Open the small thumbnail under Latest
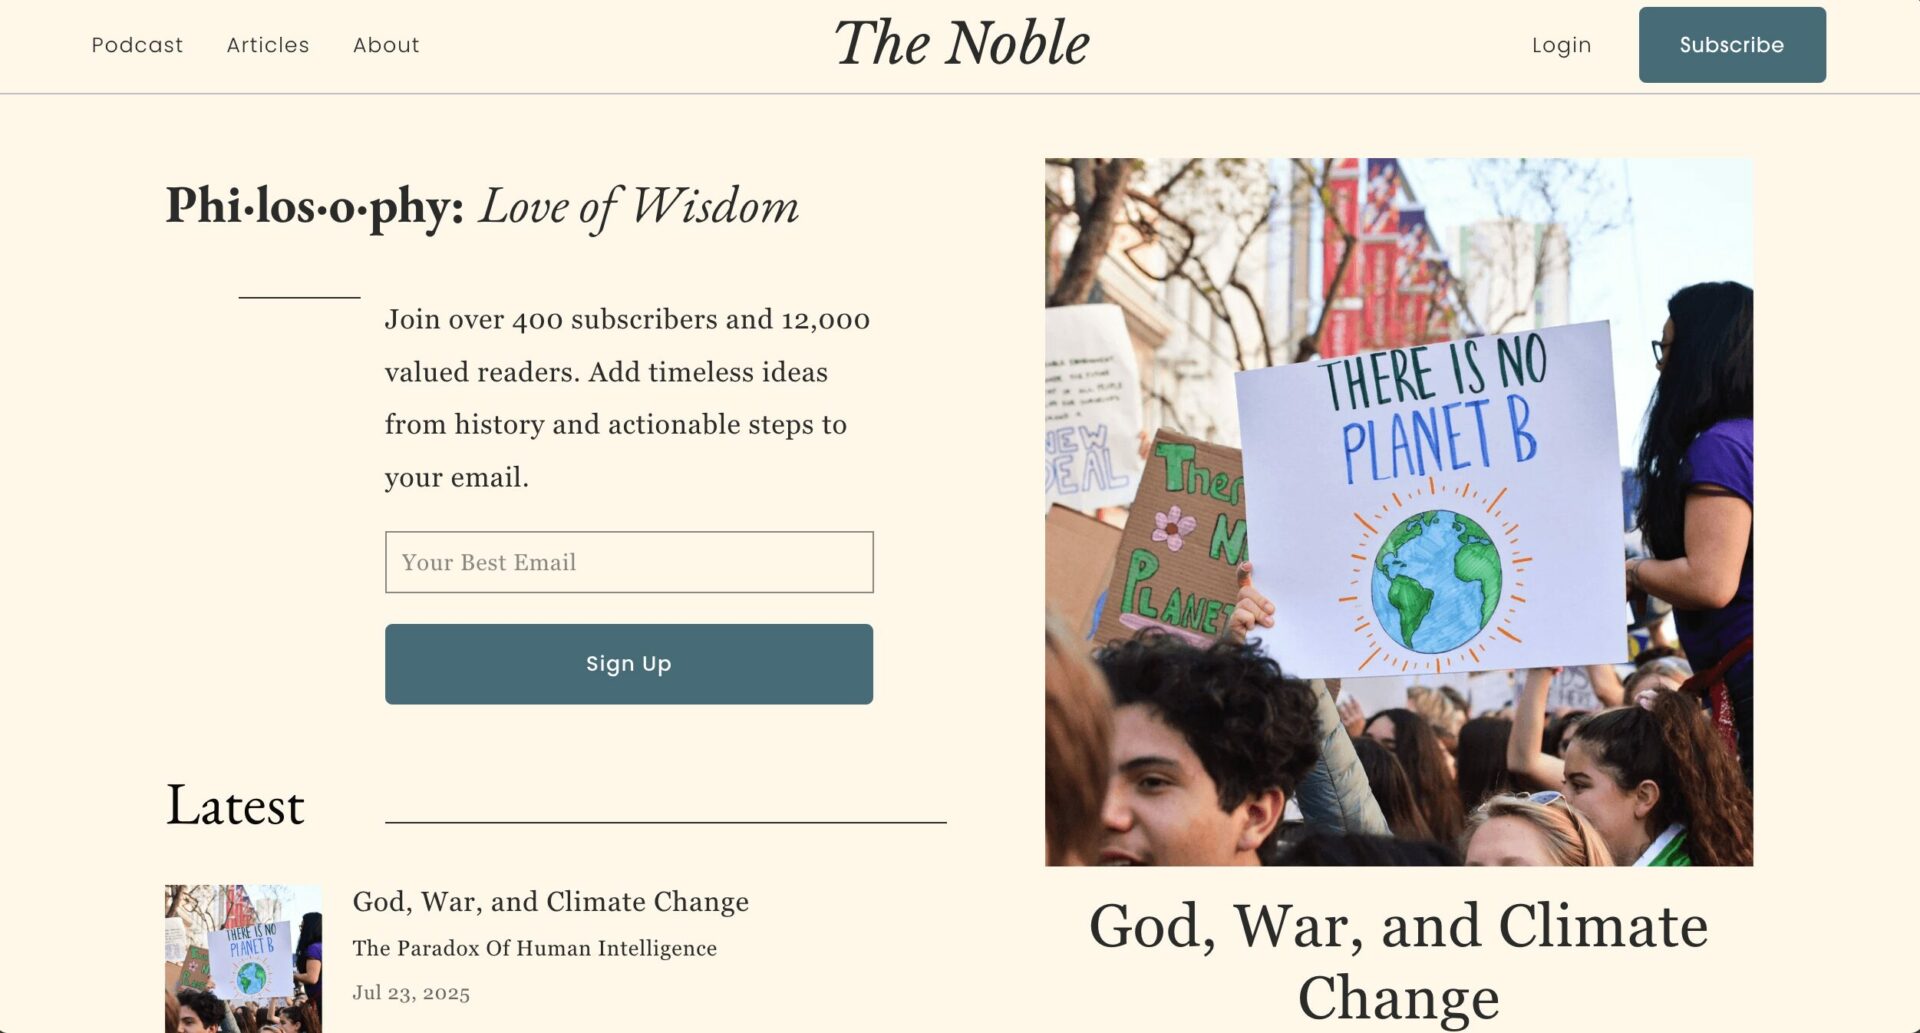1920x1033 pixels. click(x=243, y=958)
